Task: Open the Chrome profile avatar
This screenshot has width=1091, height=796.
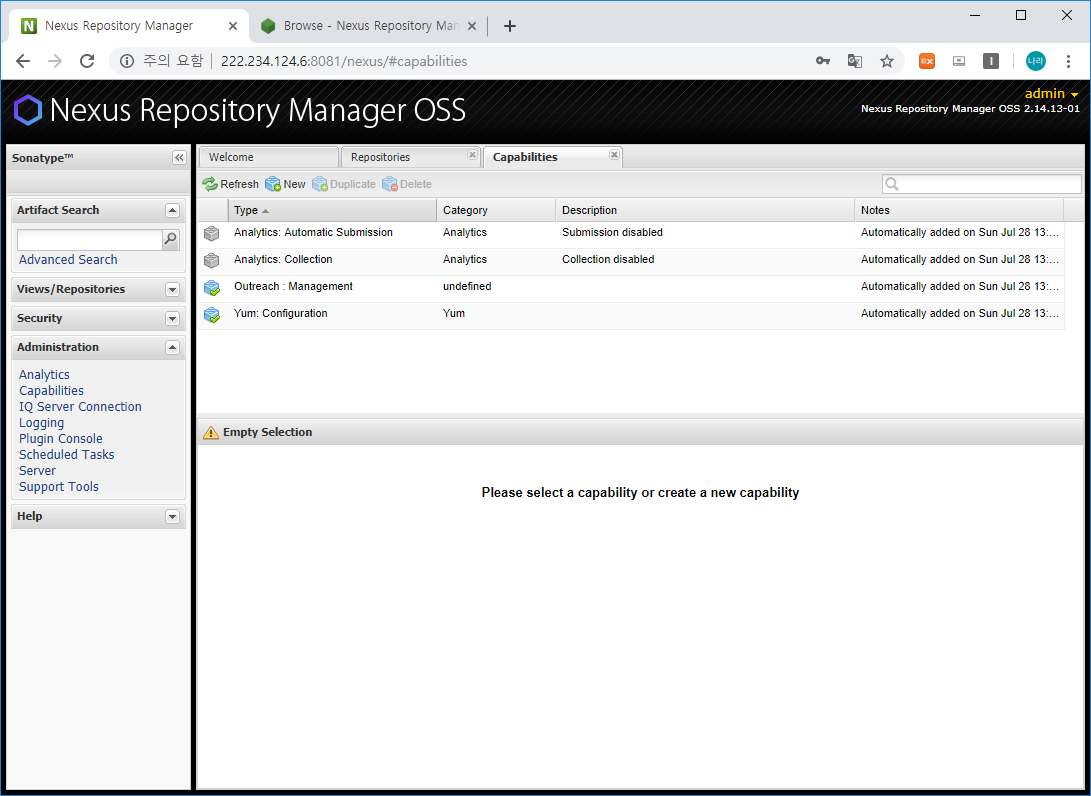Action: (1035, 61)
